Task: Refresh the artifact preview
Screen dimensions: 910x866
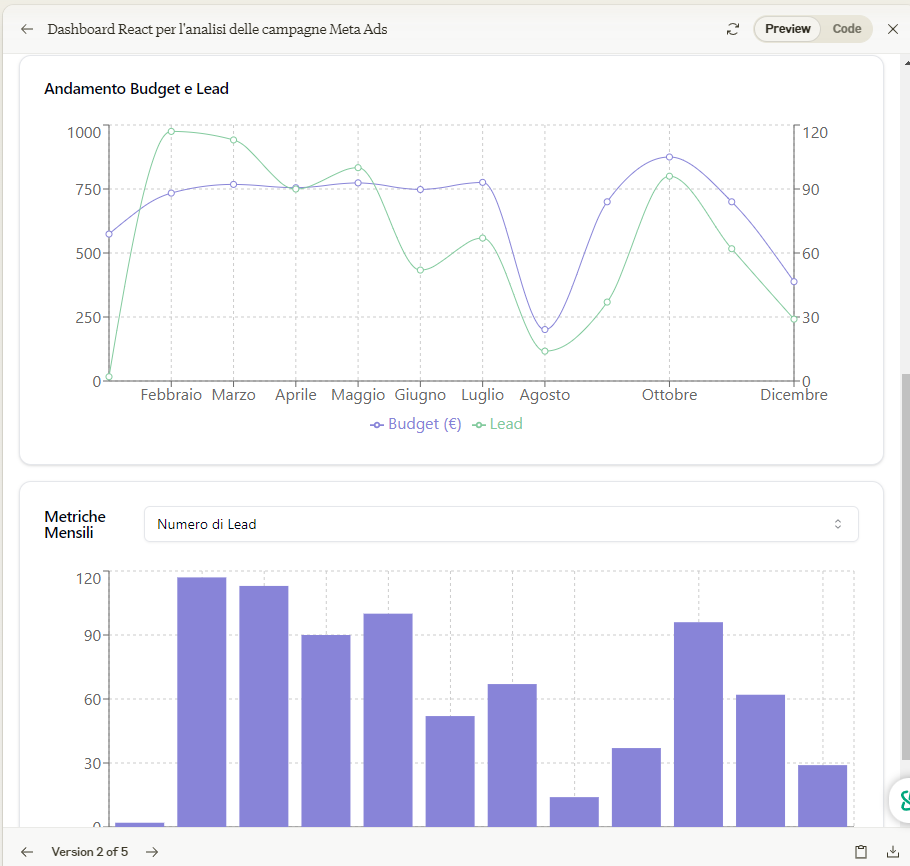Action: pyautogui.click(x=733, y=29)
